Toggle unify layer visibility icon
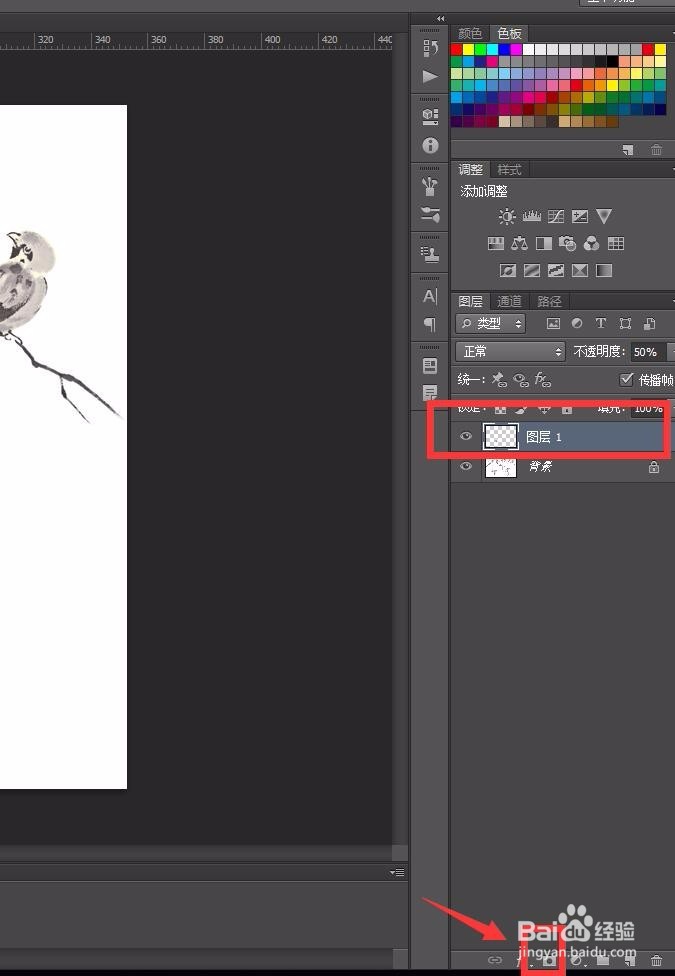675x976 pixels. (x=521, y=379)
